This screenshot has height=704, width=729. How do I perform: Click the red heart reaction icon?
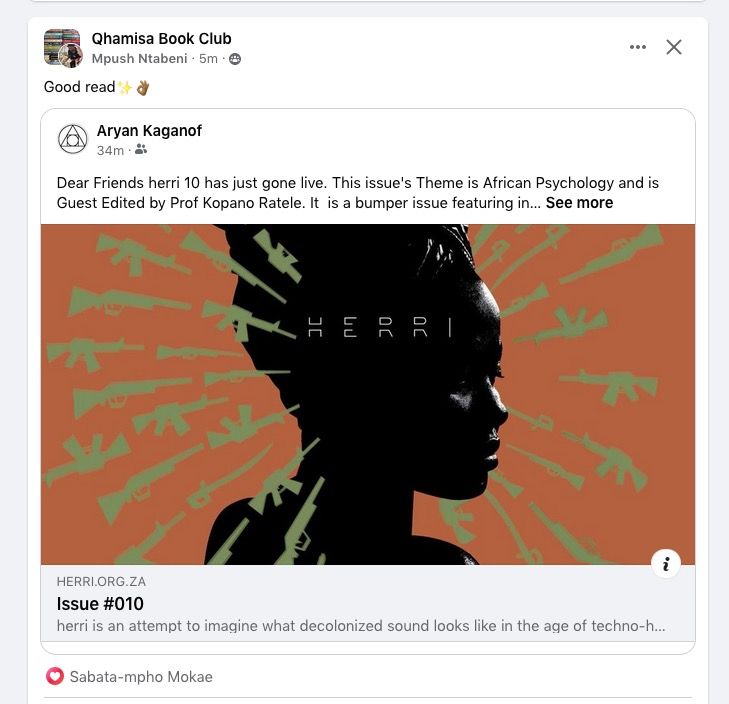click(54, 676)
